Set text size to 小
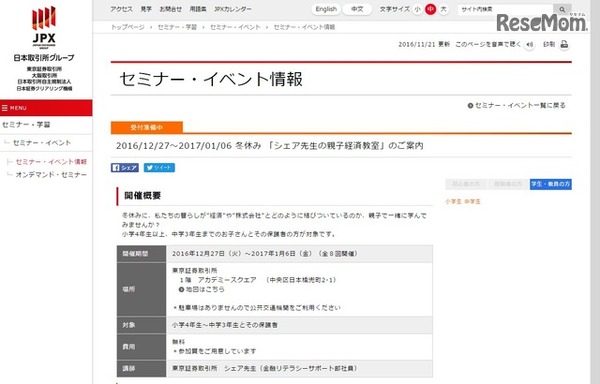The image size is (600, 384). [x=417, y=9]
